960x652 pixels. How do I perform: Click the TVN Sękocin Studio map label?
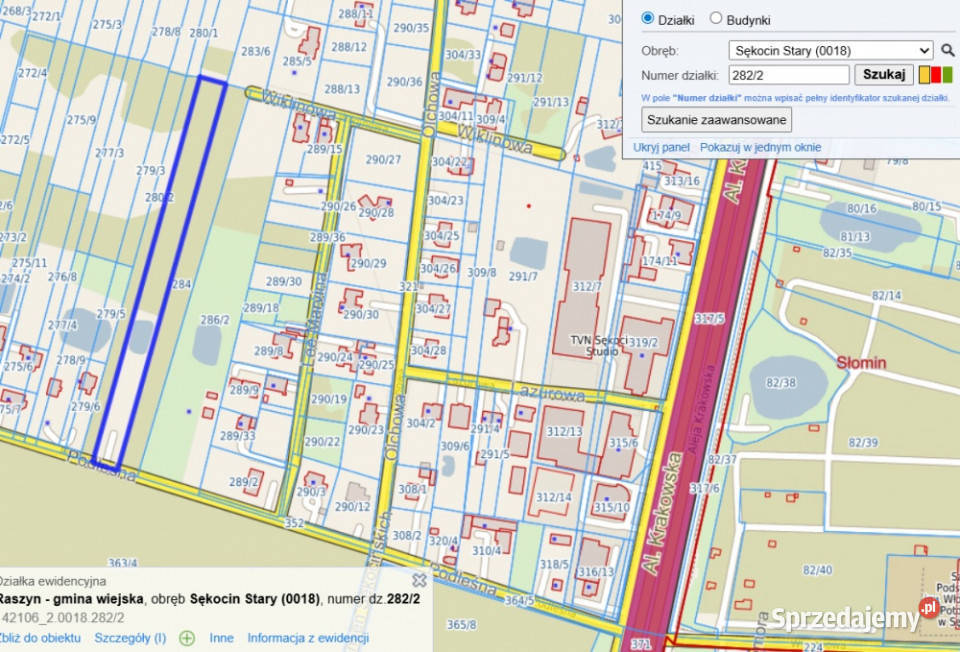tap(598, 345)
